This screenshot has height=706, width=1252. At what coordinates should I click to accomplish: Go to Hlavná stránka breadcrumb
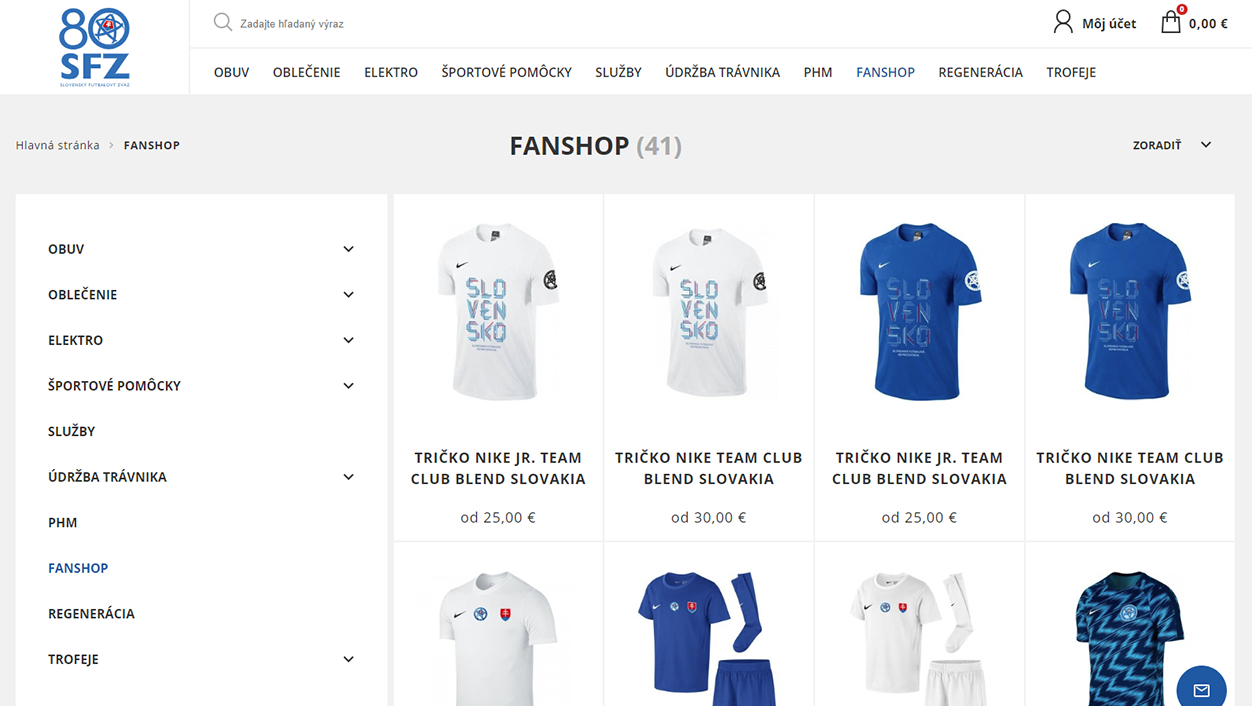click(58, 145)
